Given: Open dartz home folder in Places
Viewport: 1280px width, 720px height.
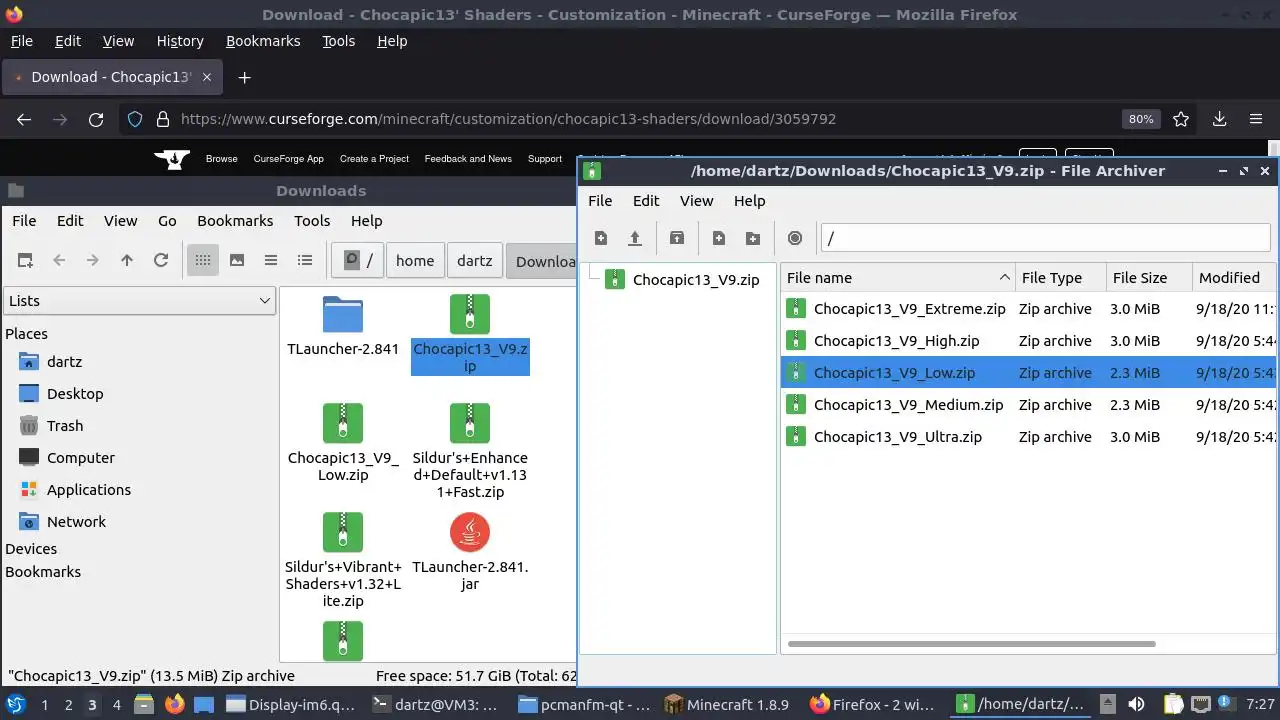Looking at the screenshot, I should coord(64,362).
